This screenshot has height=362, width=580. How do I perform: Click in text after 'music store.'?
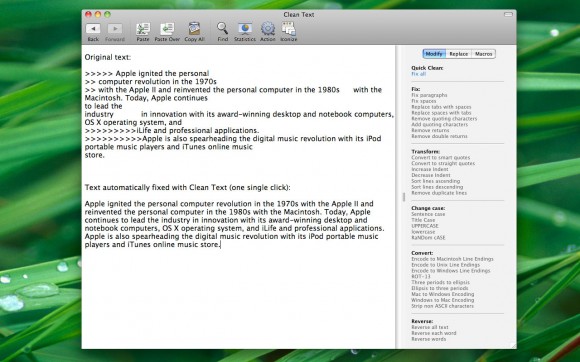coord(221,245)
